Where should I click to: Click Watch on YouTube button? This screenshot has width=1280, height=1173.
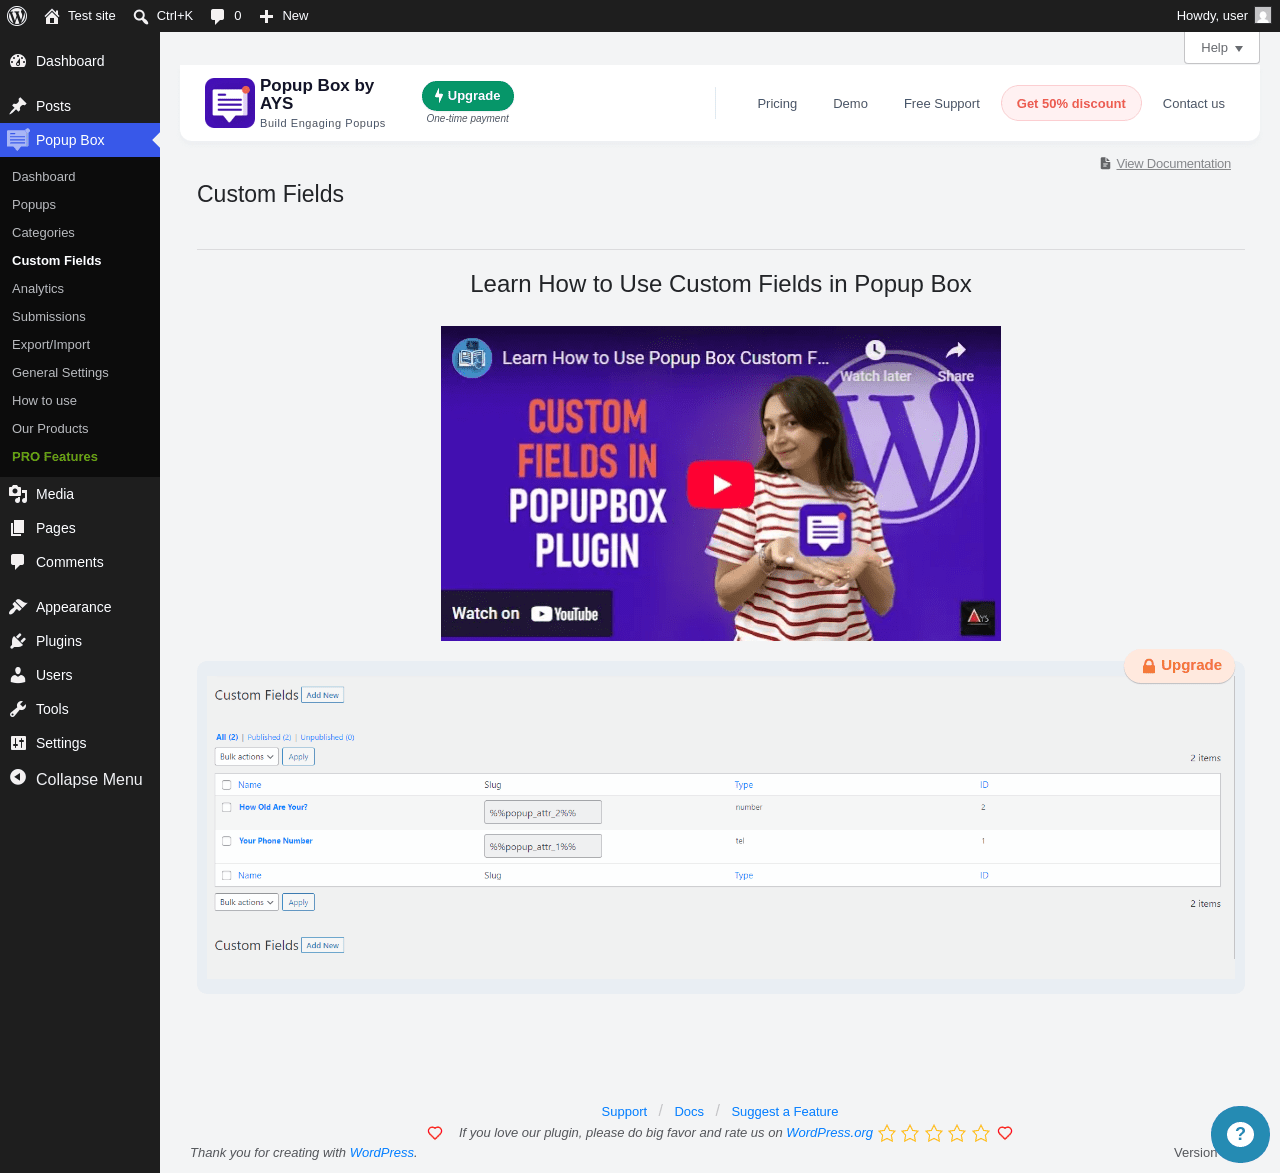[526, 614]
